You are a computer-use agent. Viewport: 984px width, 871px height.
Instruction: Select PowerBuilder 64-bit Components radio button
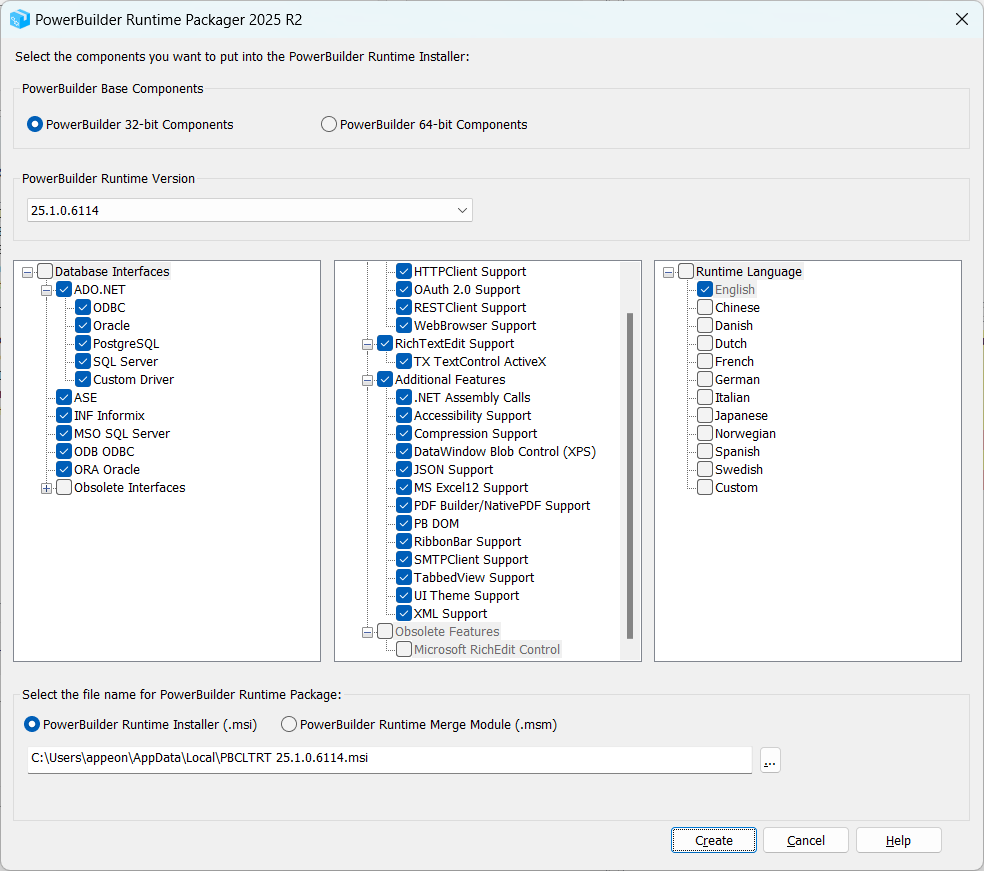coord(329,125)
